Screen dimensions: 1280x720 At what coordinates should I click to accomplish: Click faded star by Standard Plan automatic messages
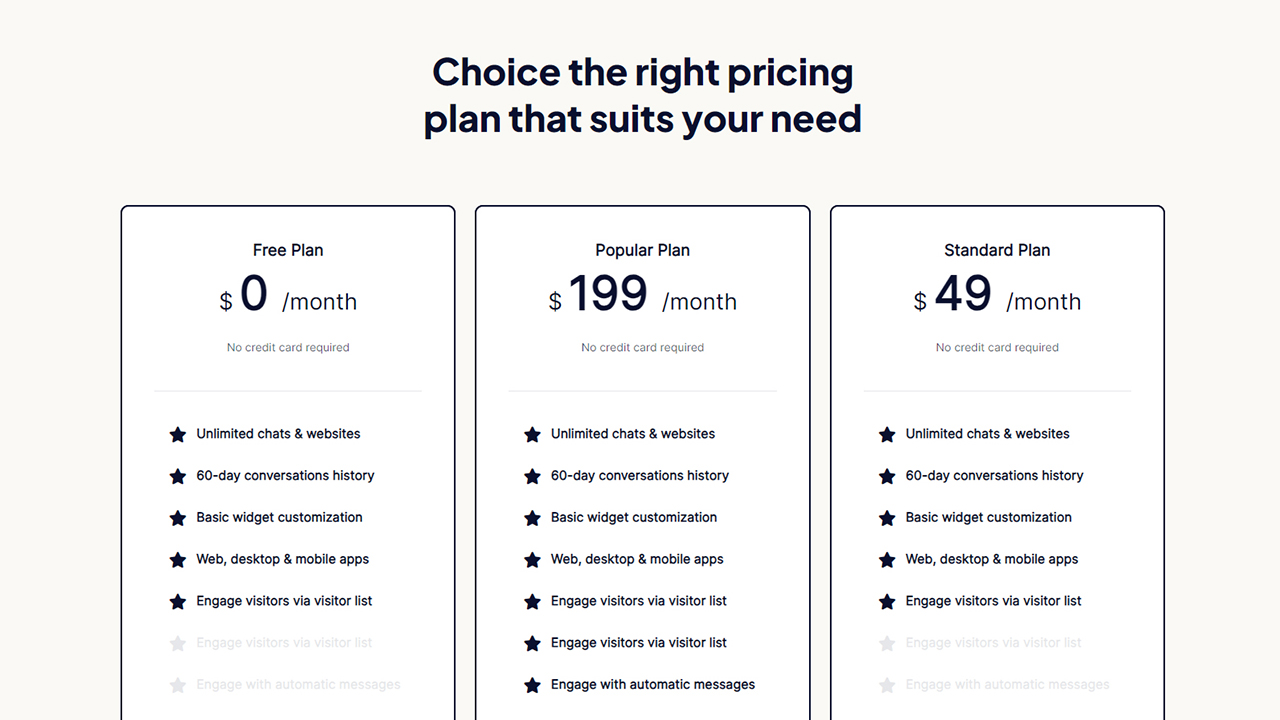(x=887, y=685)
